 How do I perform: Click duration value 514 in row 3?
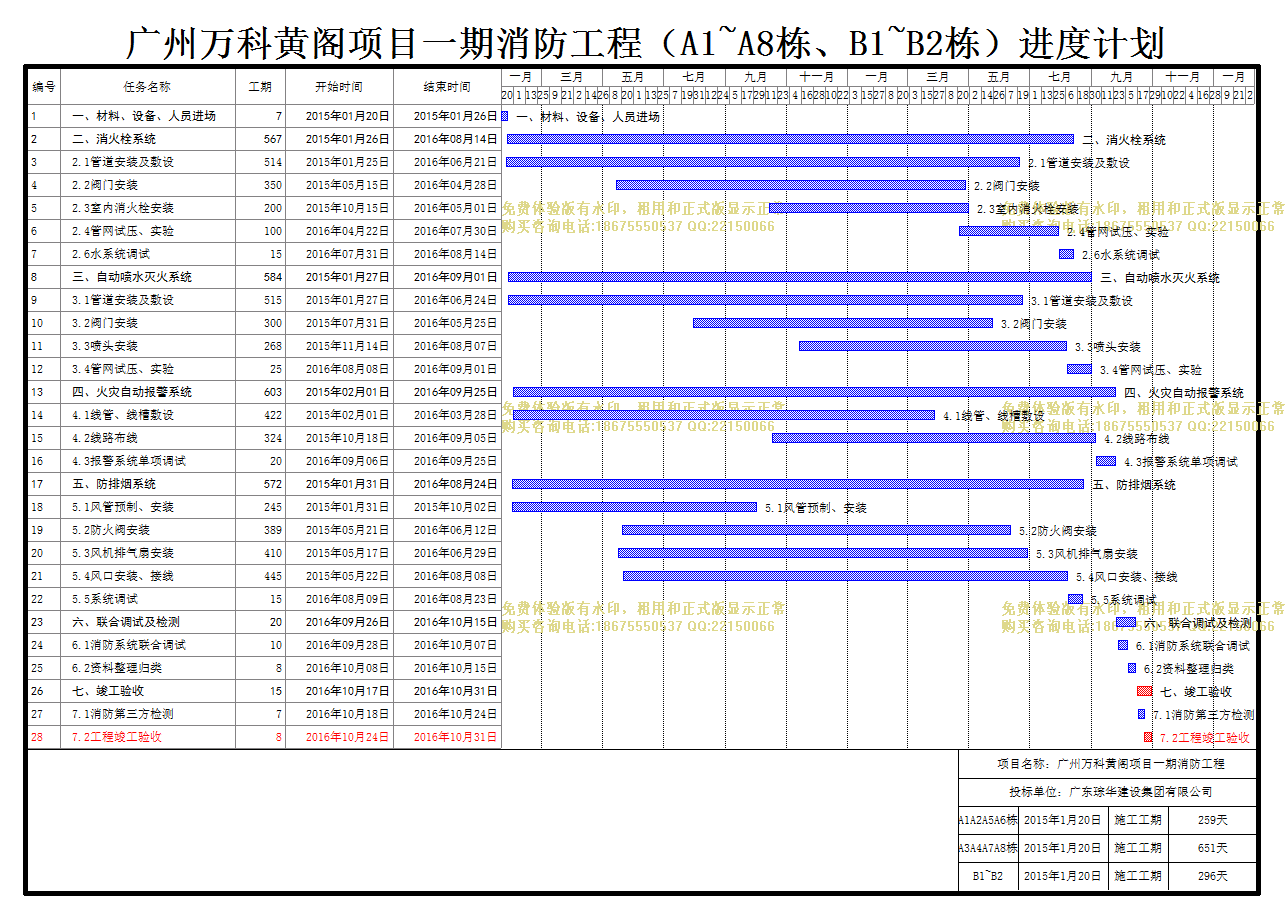[x=272, y=162]
